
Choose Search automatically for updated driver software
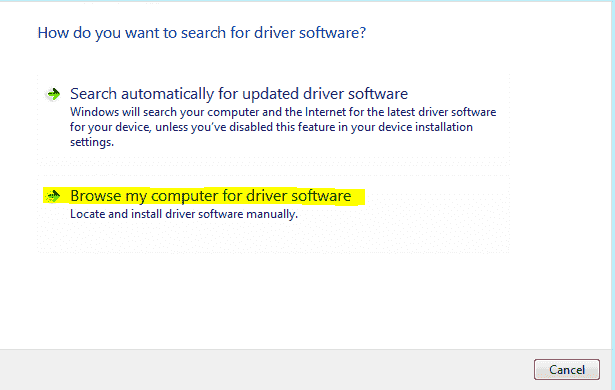pos(239,94)
